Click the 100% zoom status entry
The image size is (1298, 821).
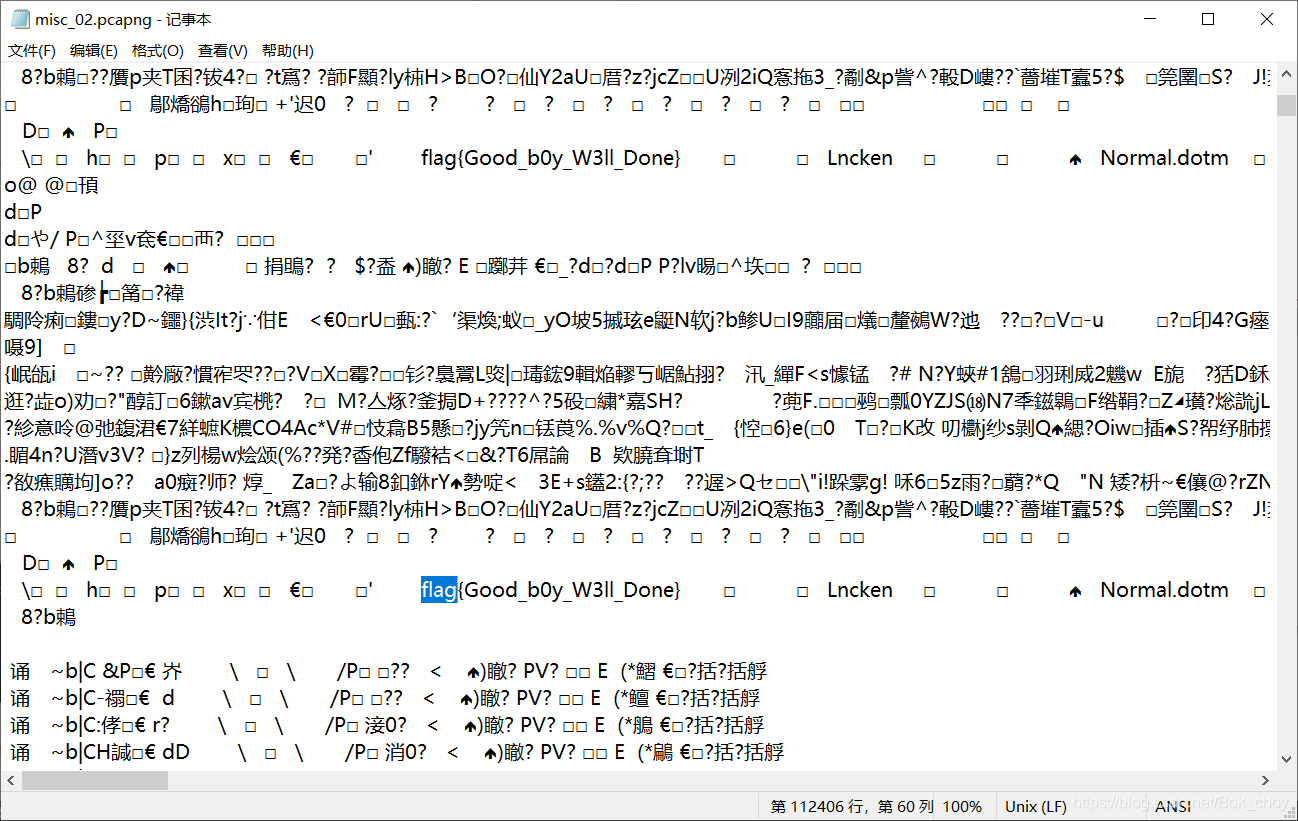(962, 806)
